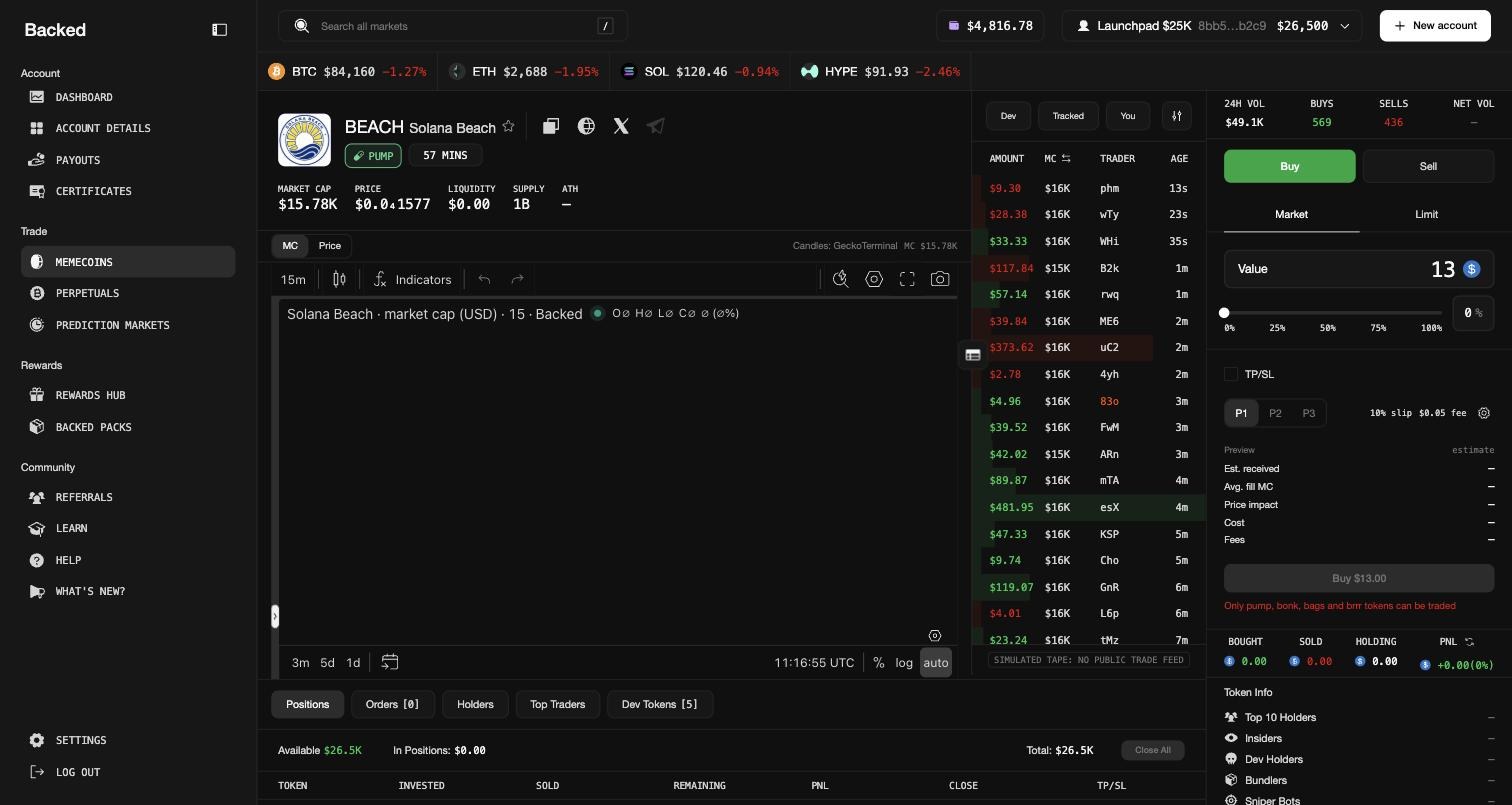This screenshot has width=1512, height=805.
Task: Switch to Top Traders tab
Action: pyautogui.click(x=558, y=704)
